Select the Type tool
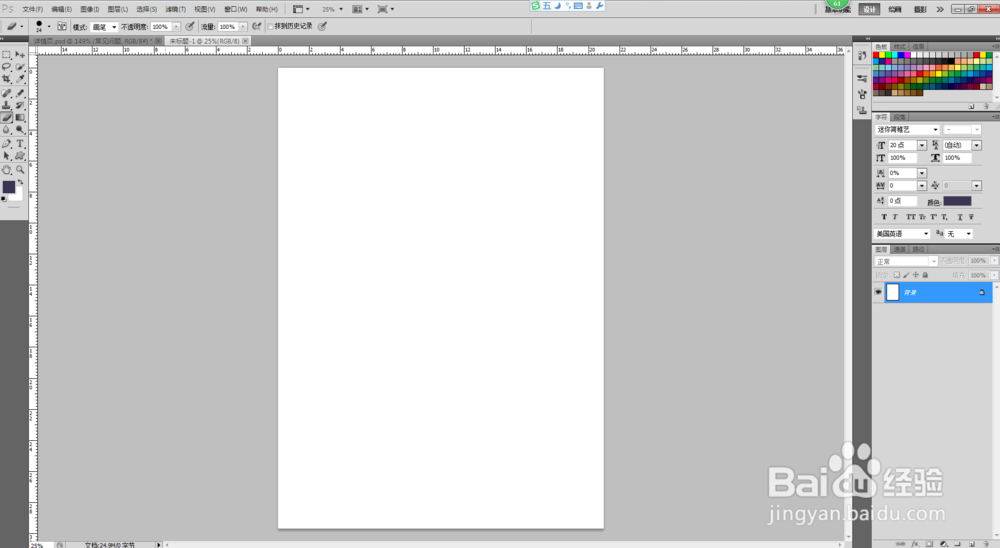 point(20,144)
